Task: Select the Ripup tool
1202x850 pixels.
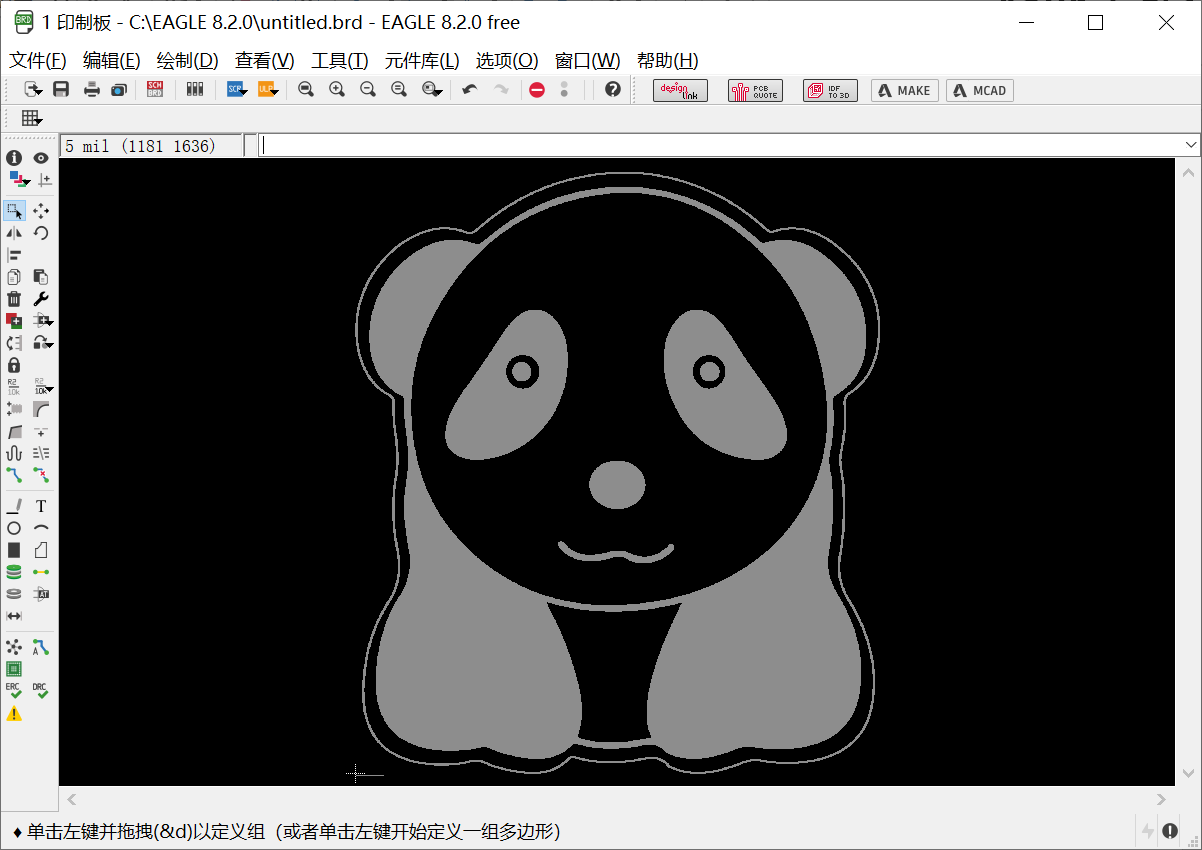Action: (41, 474)
